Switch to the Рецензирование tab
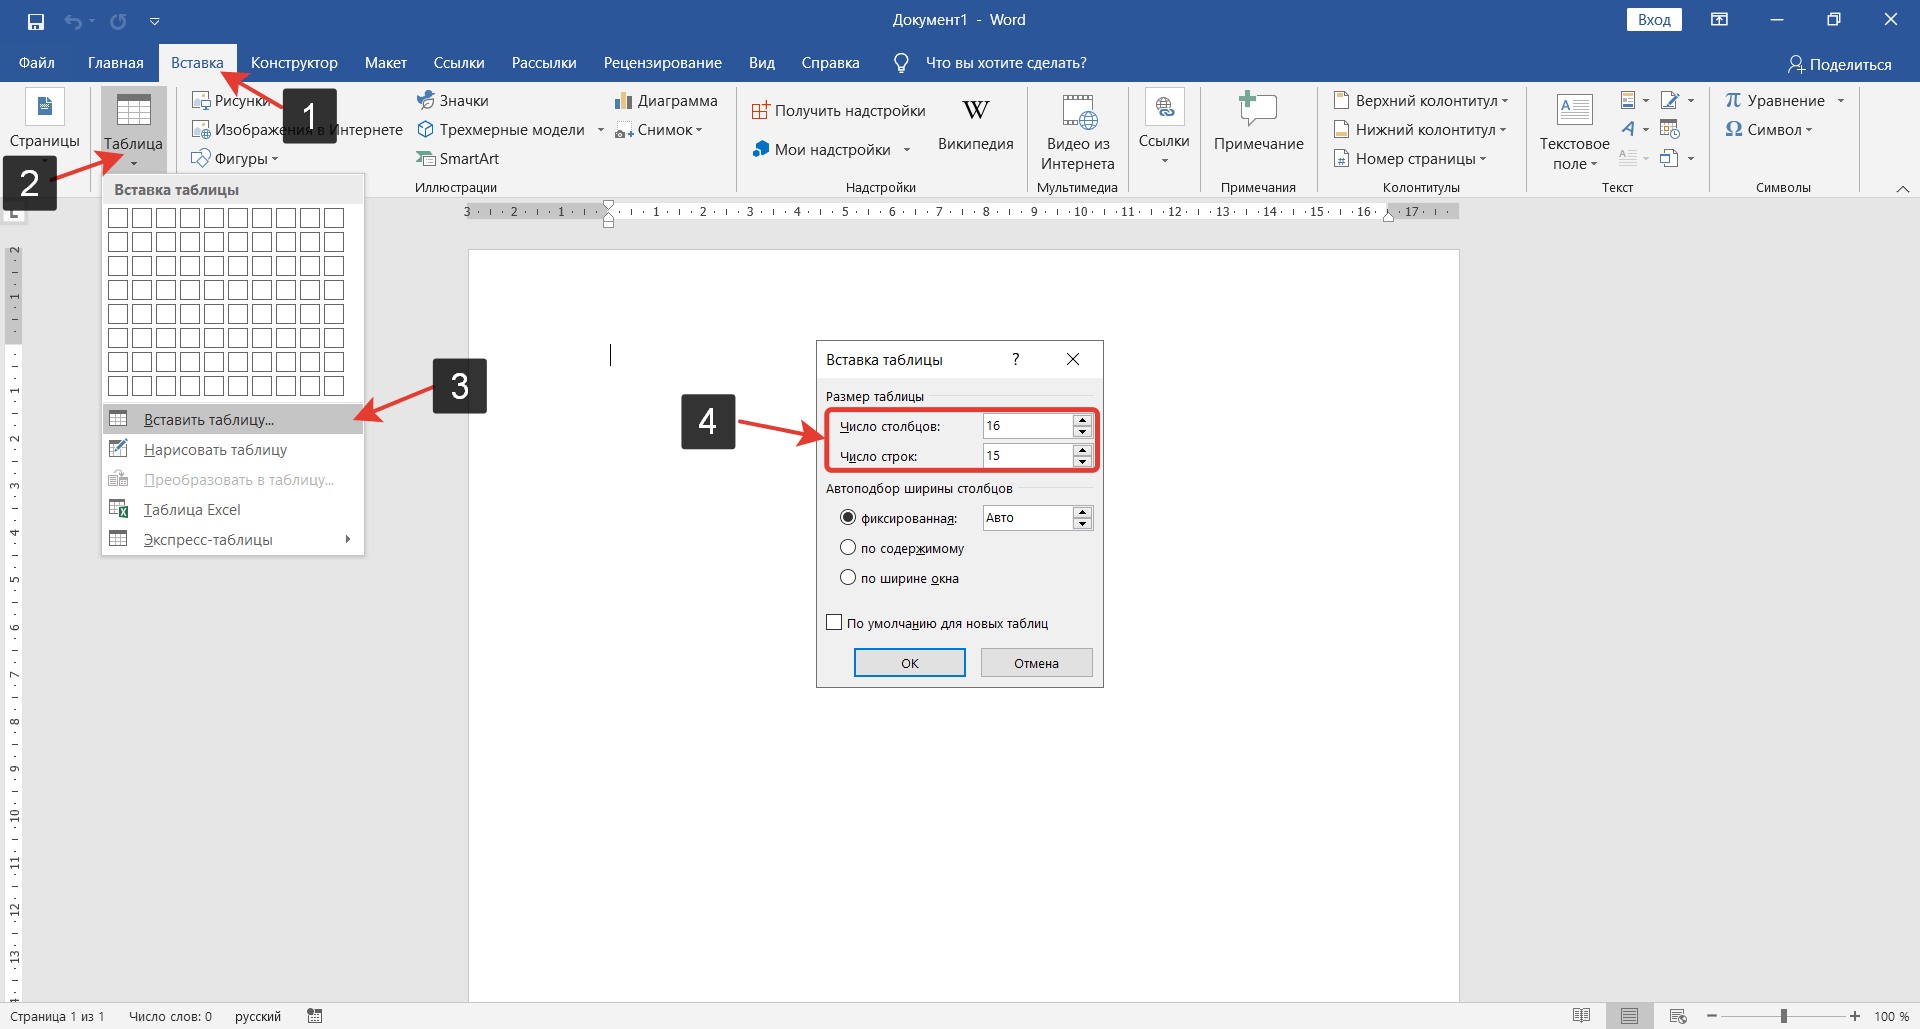The width and height of the screenshot is (1920, 1029). 663,63
